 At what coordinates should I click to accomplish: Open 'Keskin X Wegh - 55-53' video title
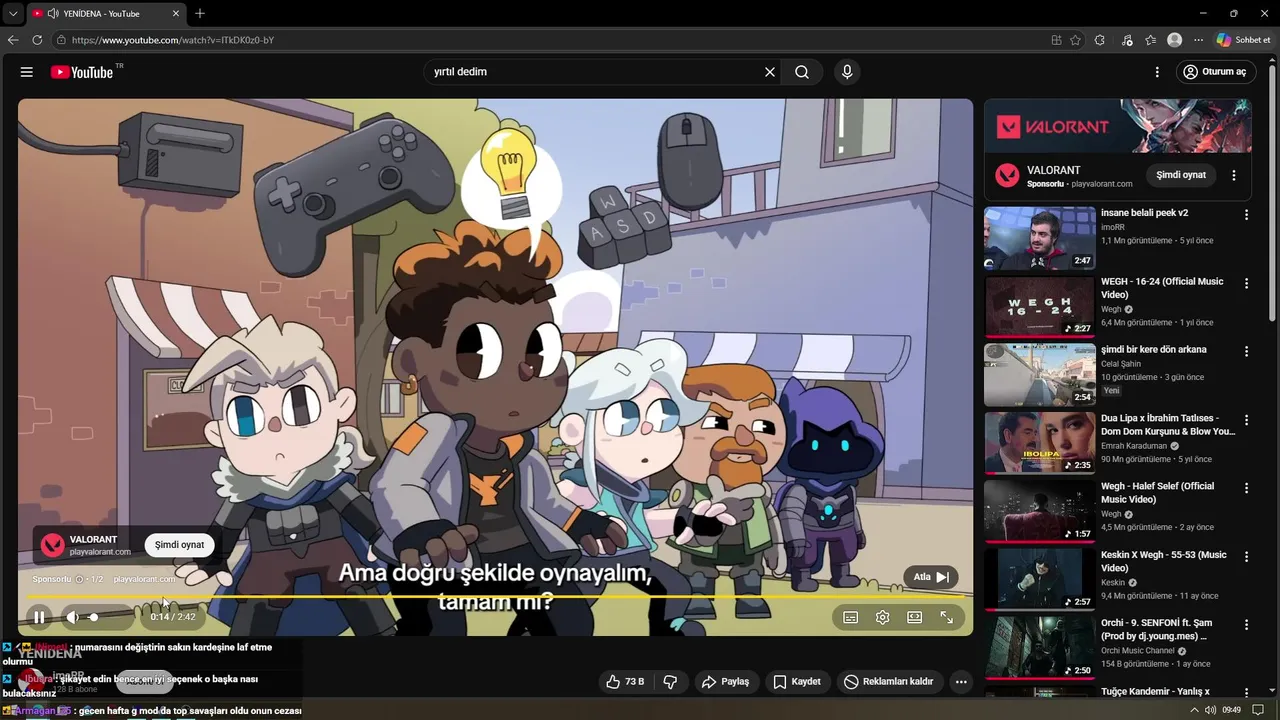pyautogui.click(x=1164, y=561)
